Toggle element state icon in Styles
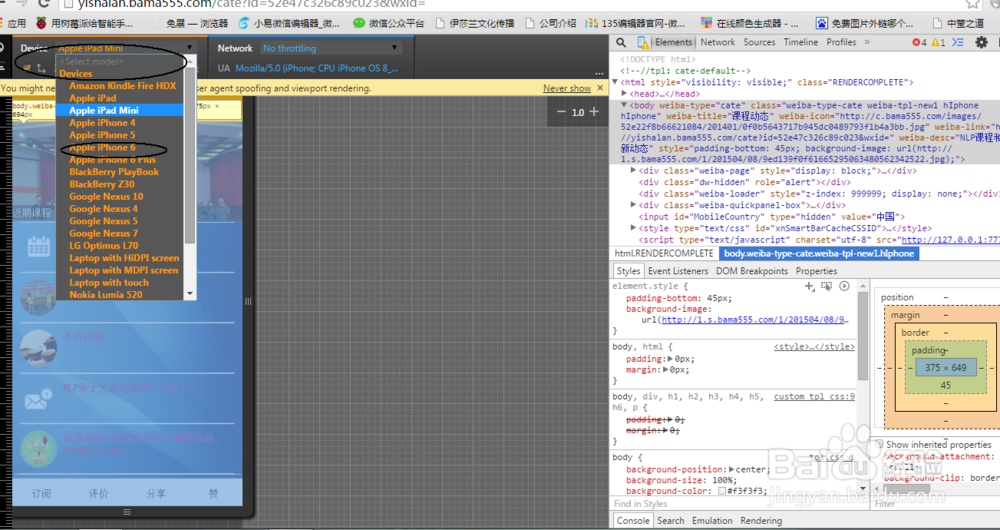1000x530 pixels. tap(827, 286)
